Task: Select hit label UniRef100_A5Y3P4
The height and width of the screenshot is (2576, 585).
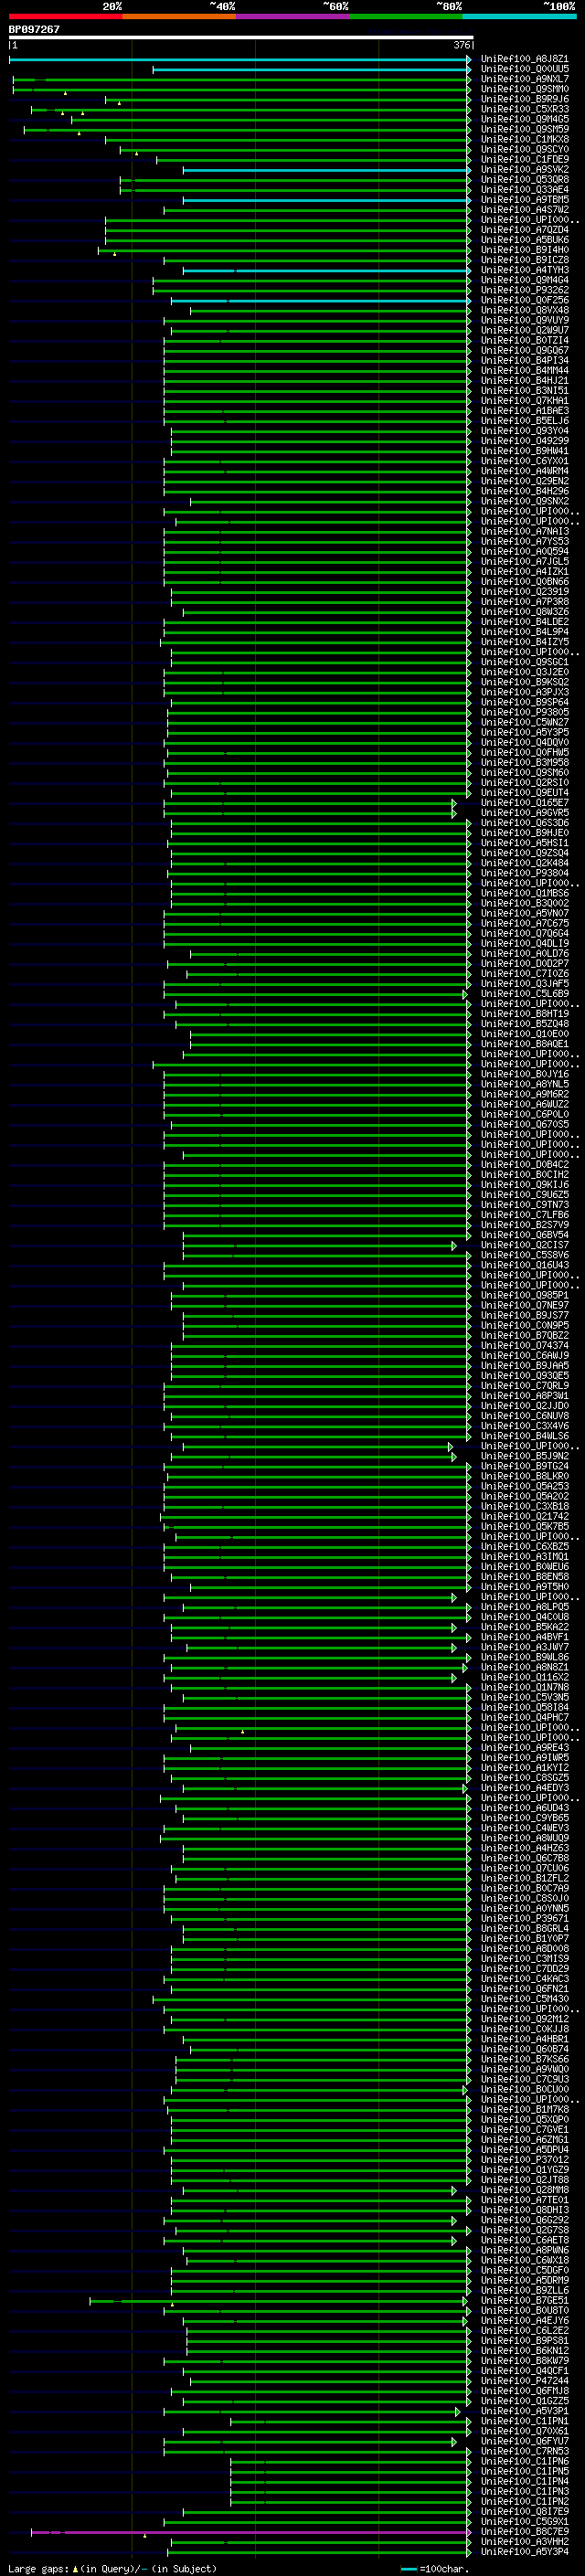Action: click(525, 2552)
